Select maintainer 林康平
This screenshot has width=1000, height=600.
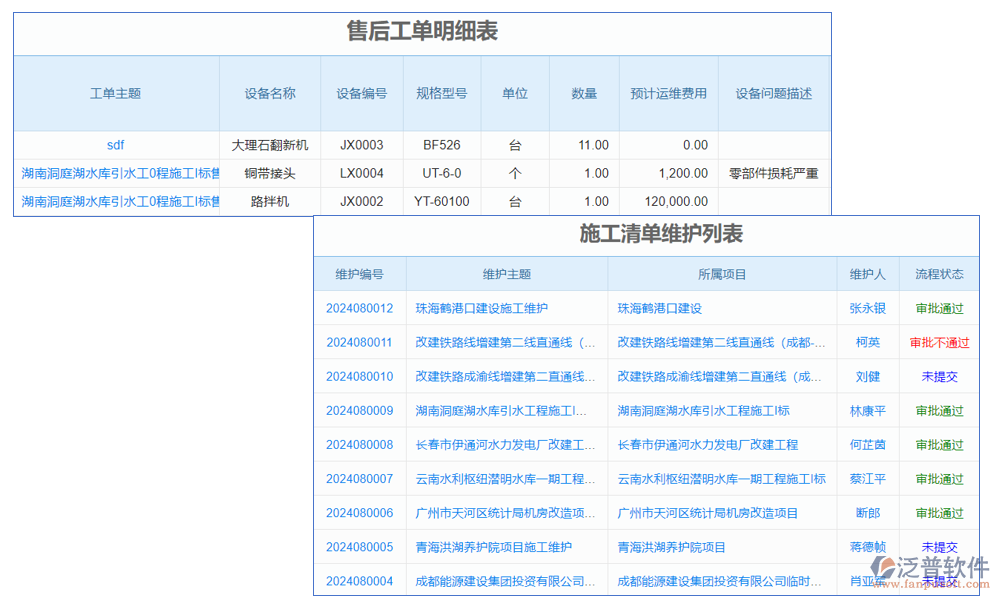click(868, 410)
